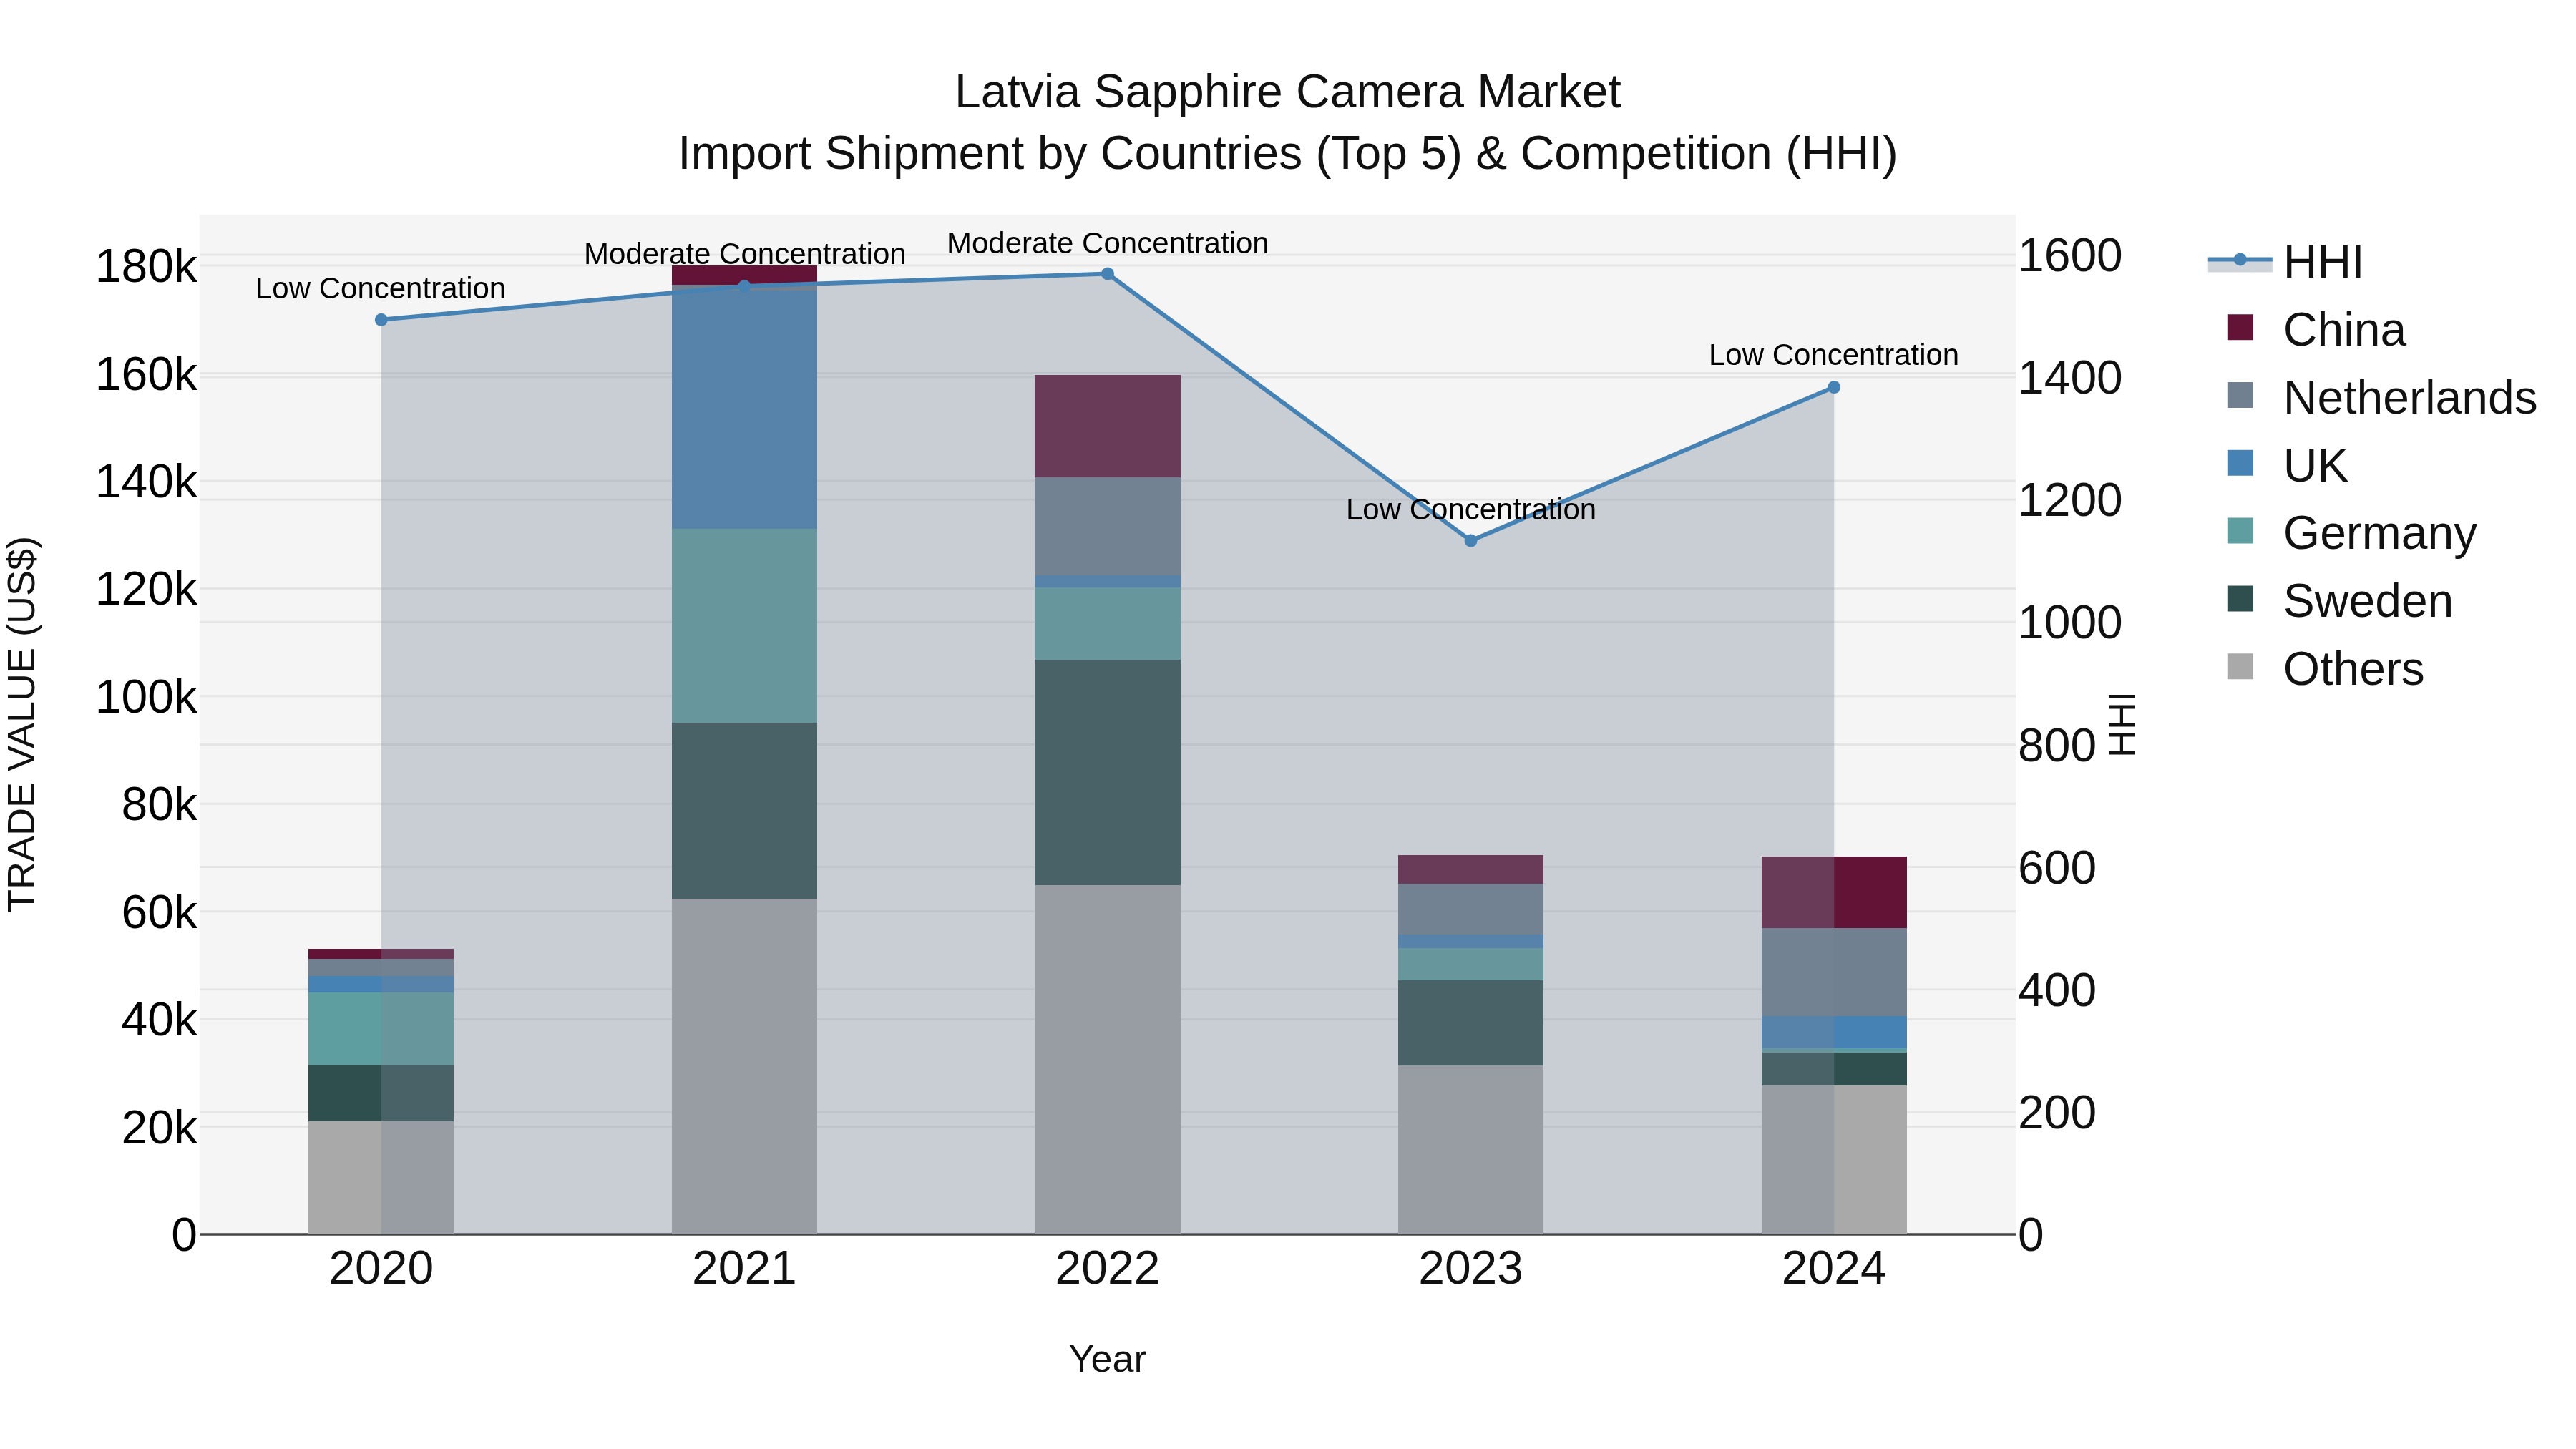Click the 1600 tick on the right axis
This screenshot has width=2576, height=1449.
[2070, 256]
